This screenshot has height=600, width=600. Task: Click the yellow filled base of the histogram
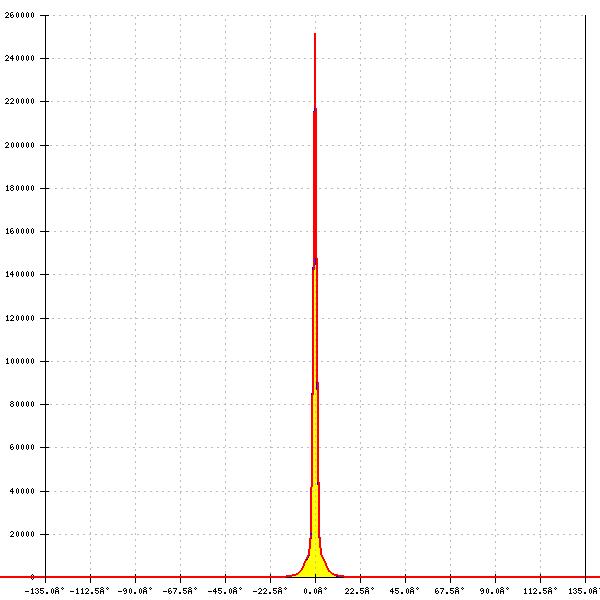click(315, 560)
